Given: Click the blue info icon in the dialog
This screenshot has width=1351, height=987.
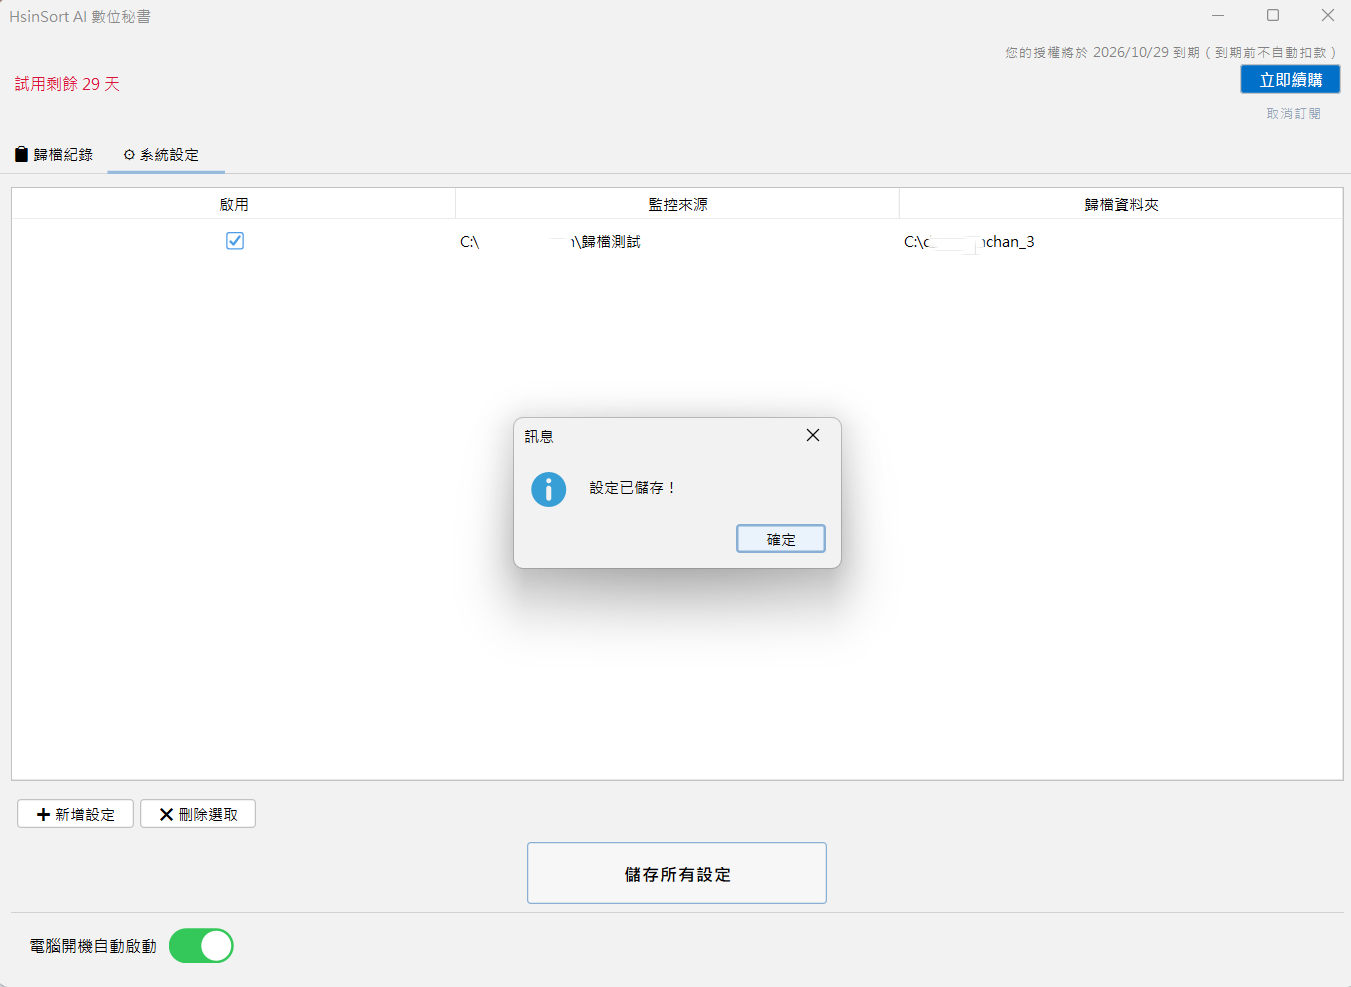Looking at the screenshot, I should coord(548,489).
